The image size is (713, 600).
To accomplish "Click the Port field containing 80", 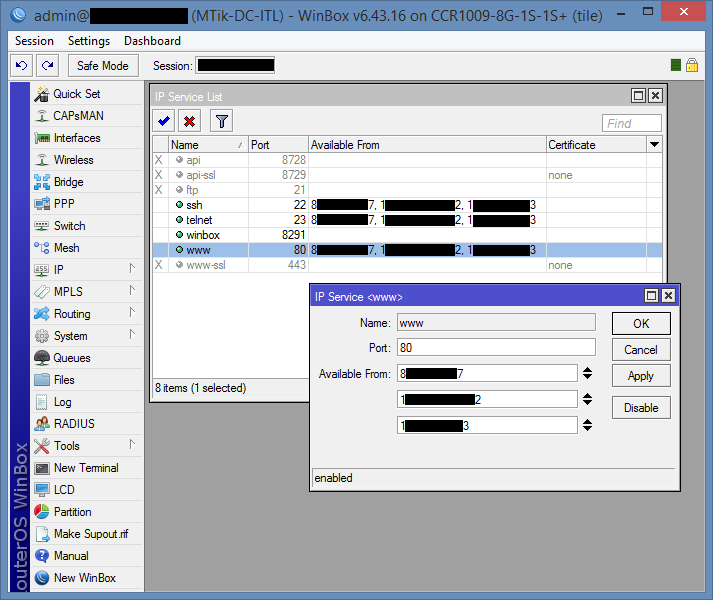I will (496, 348).
